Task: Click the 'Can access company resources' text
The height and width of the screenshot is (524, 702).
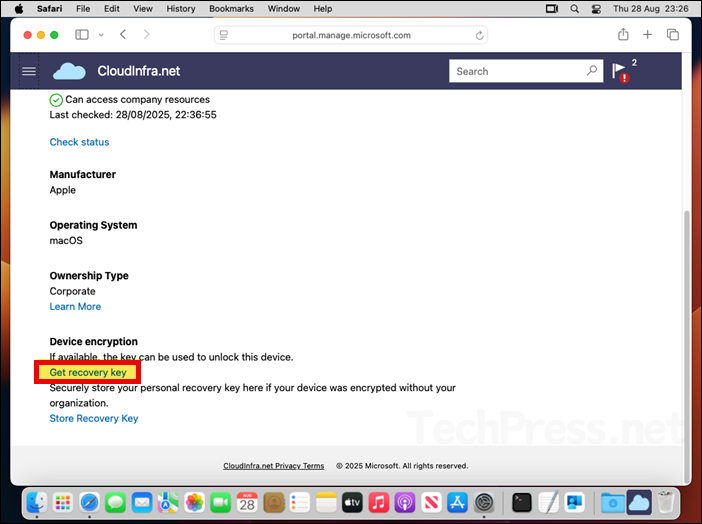Action: click(137, 99)
